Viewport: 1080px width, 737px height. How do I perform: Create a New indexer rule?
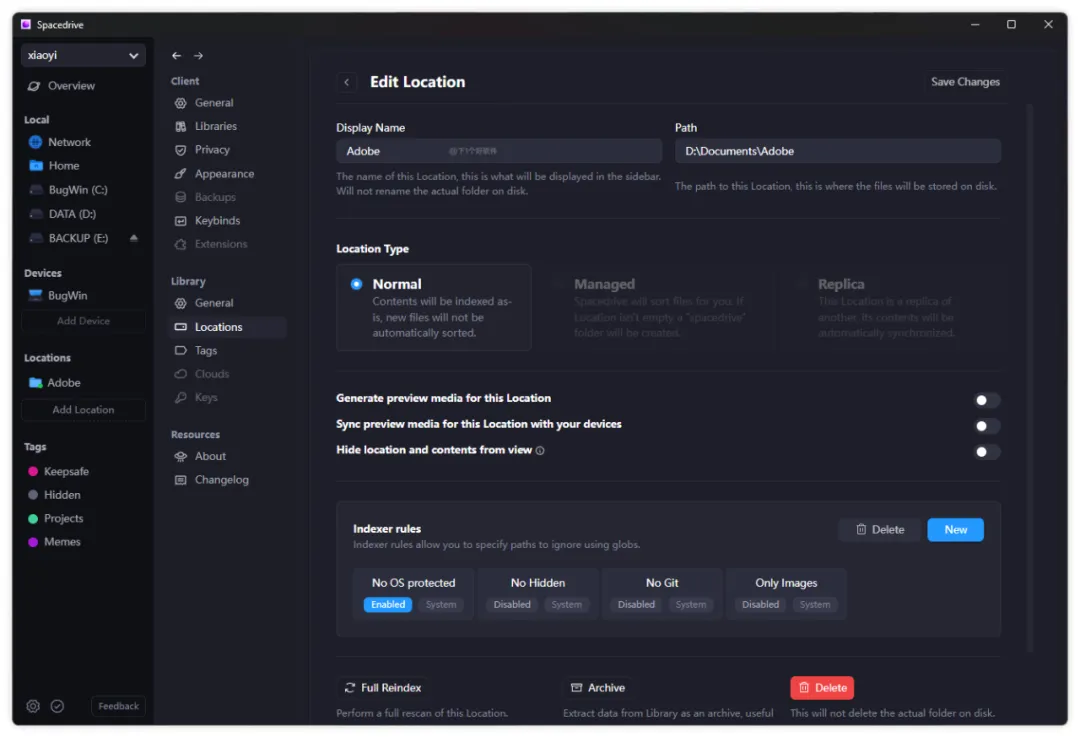click(955, 530)
